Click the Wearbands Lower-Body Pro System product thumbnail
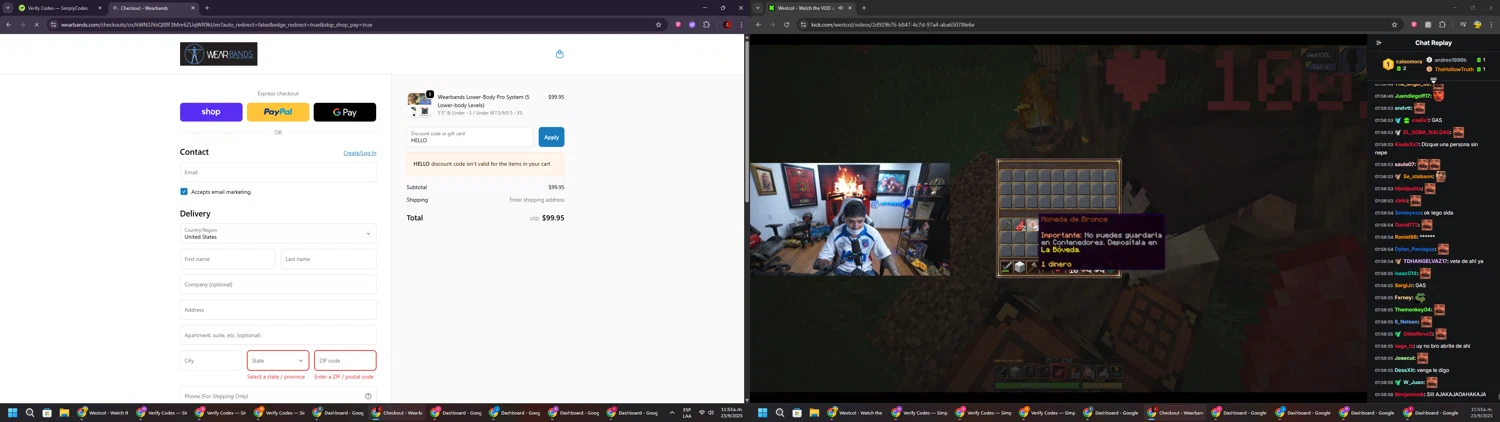The width and height of the screenshot is (1500, 422). point(419,104)
